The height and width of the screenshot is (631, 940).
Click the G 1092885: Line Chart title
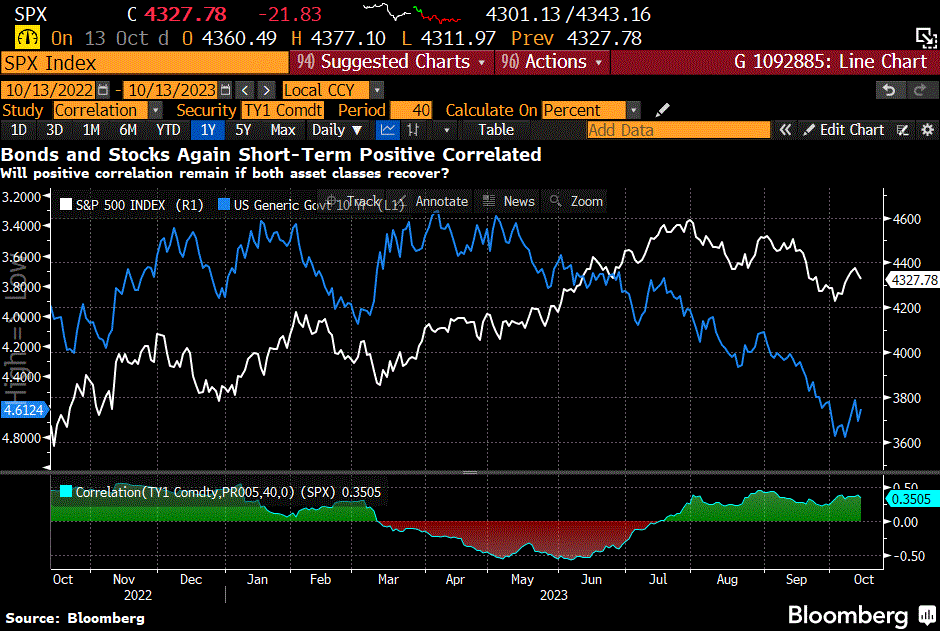pos(830,62)
